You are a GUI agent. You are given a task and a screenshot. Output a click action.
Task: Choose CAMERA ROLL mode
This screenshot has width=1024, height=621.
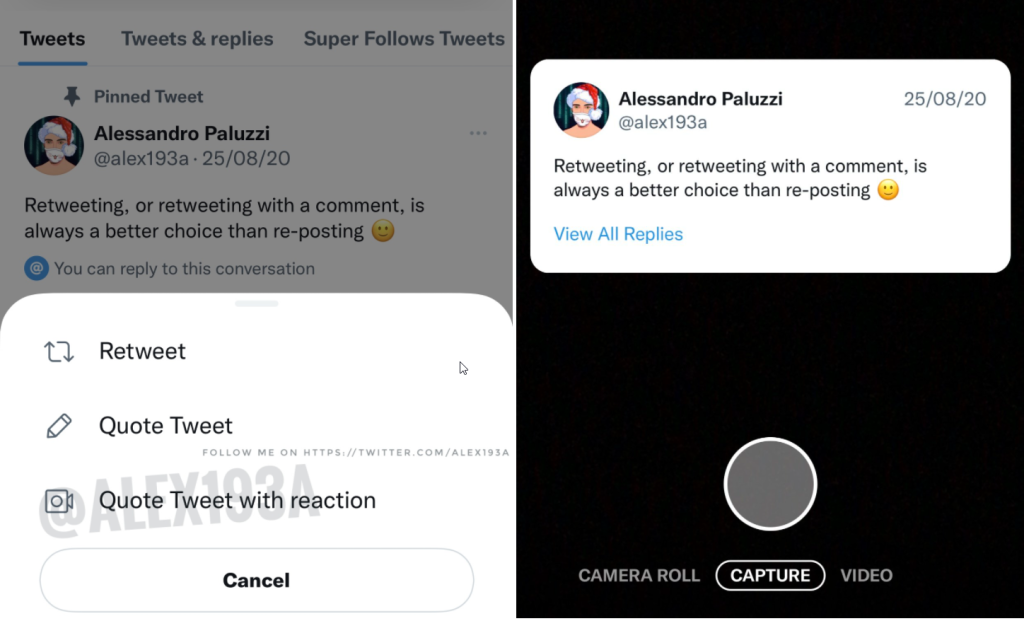pyautogui.click(x=639, y=575)
